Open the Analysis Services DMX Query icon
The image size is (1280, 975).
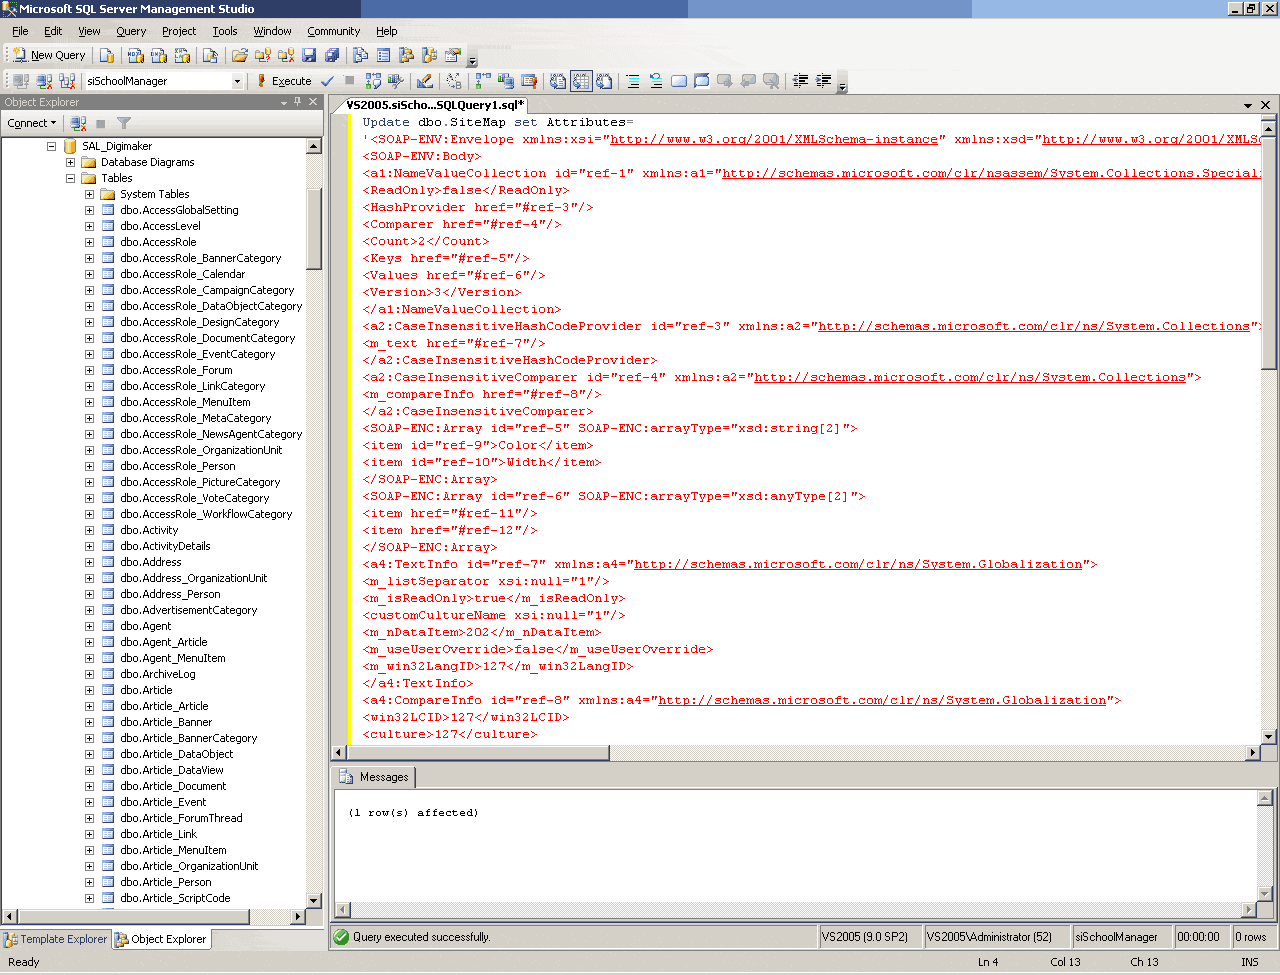(159, 55)
